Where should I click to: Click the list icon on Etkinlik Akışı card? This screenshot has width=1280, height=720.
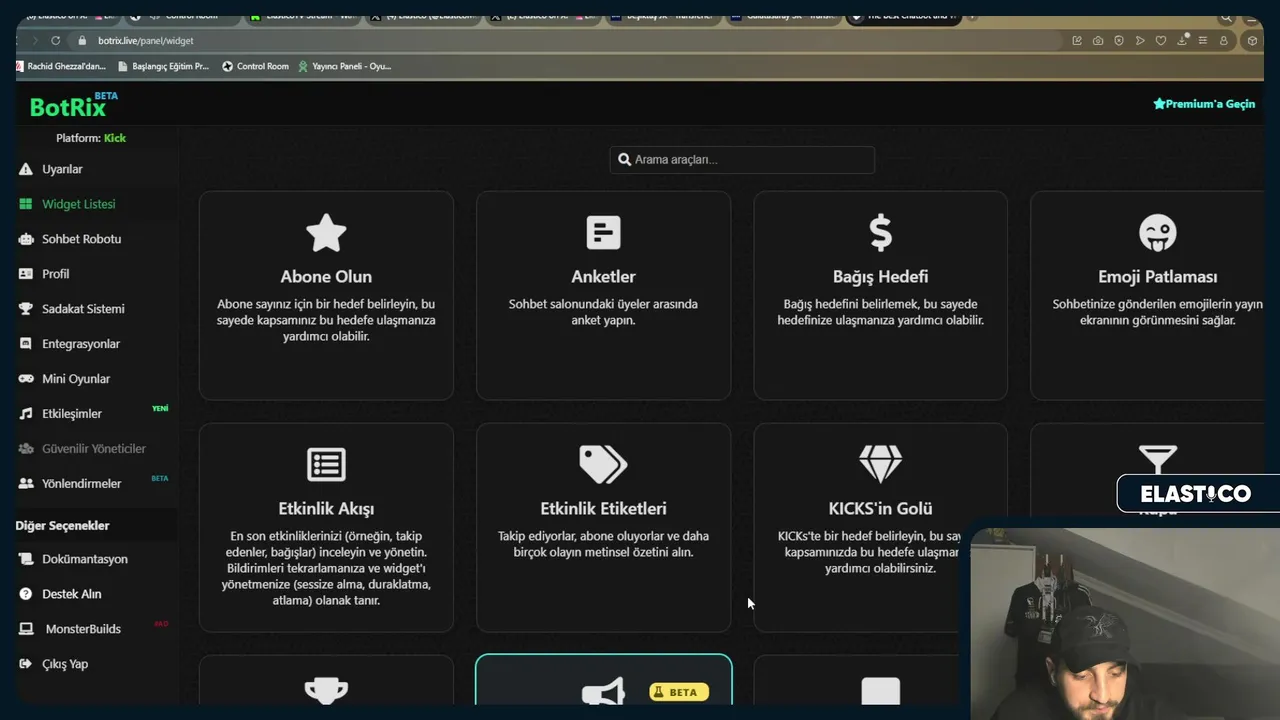[x=326, y=464]
